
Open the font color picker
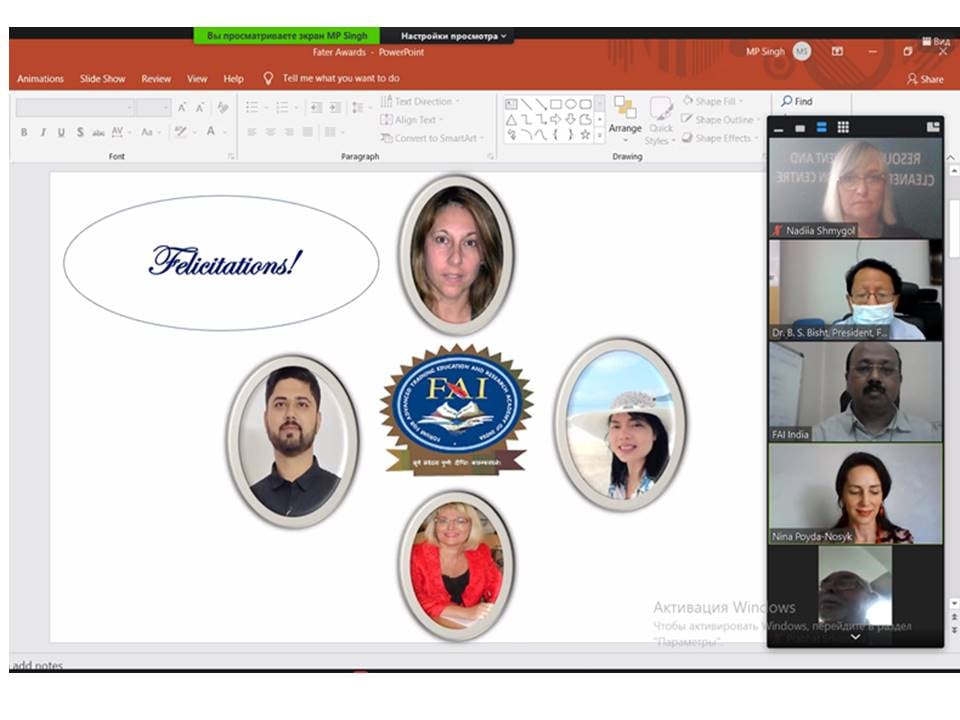[x=212, y=132]
